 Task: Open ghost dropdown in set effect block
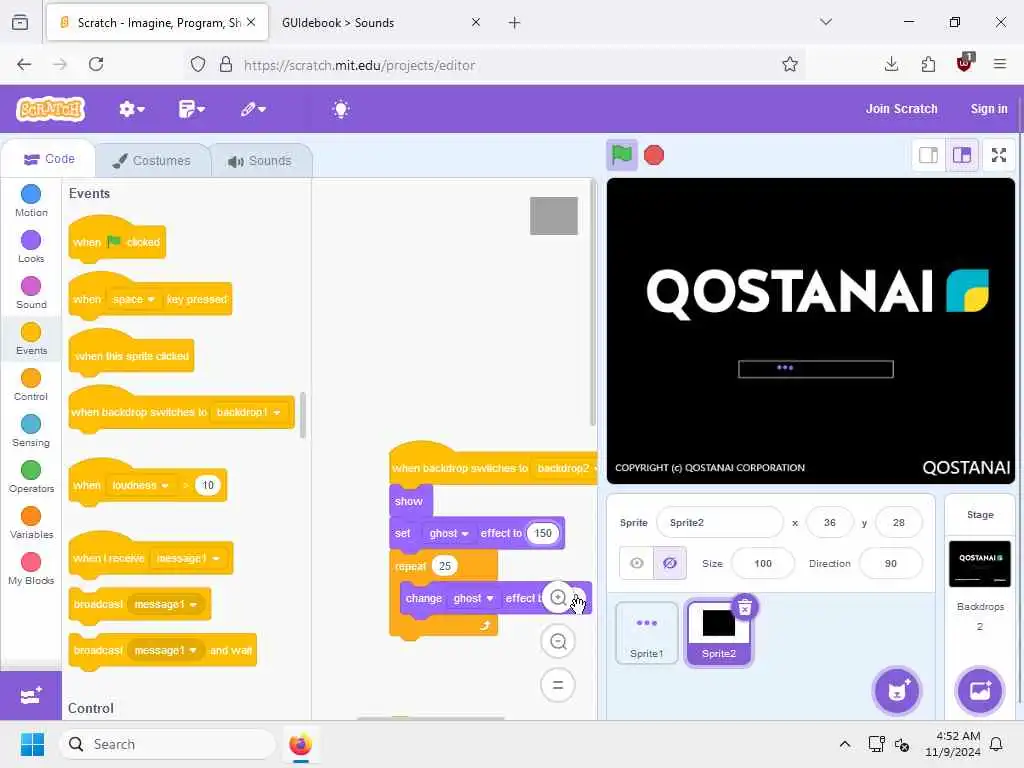click(x=449, y=533)
